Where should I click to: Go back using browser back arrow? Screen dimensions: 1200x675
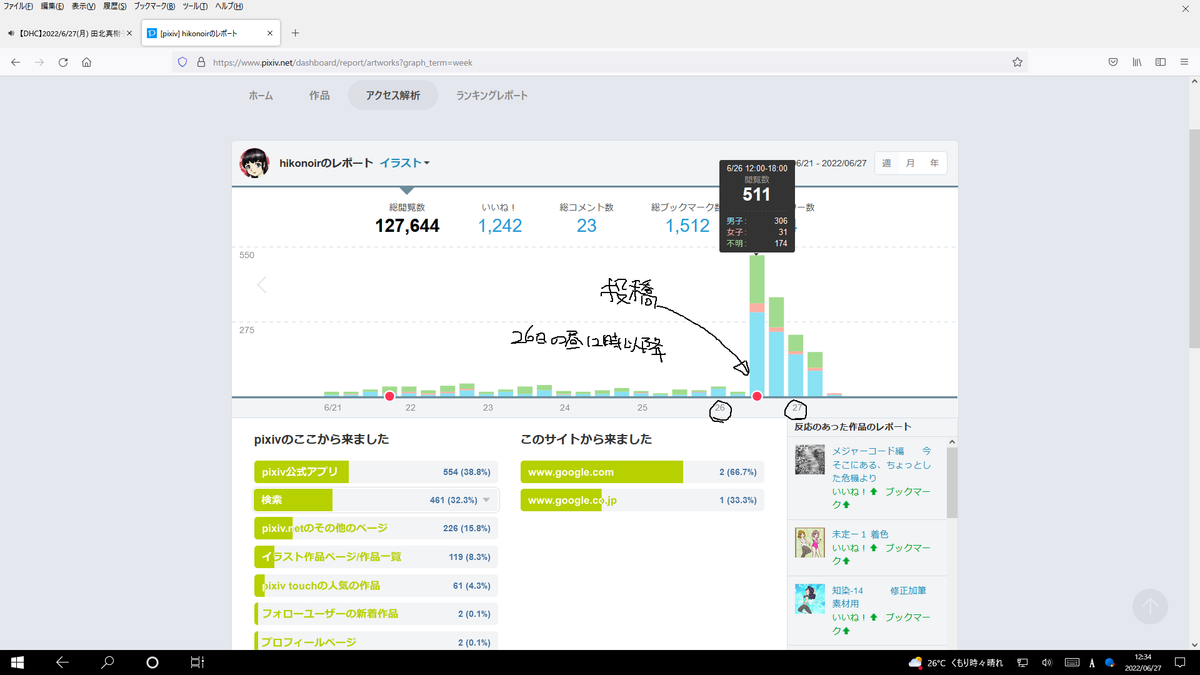coord(16,62)
